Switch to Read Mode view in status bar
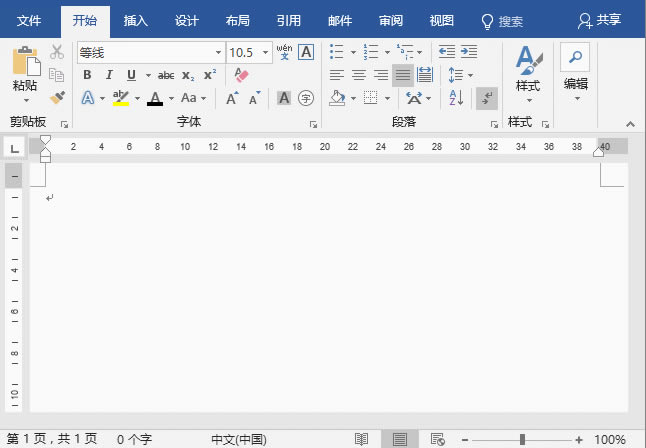 (x=361, y=439)
